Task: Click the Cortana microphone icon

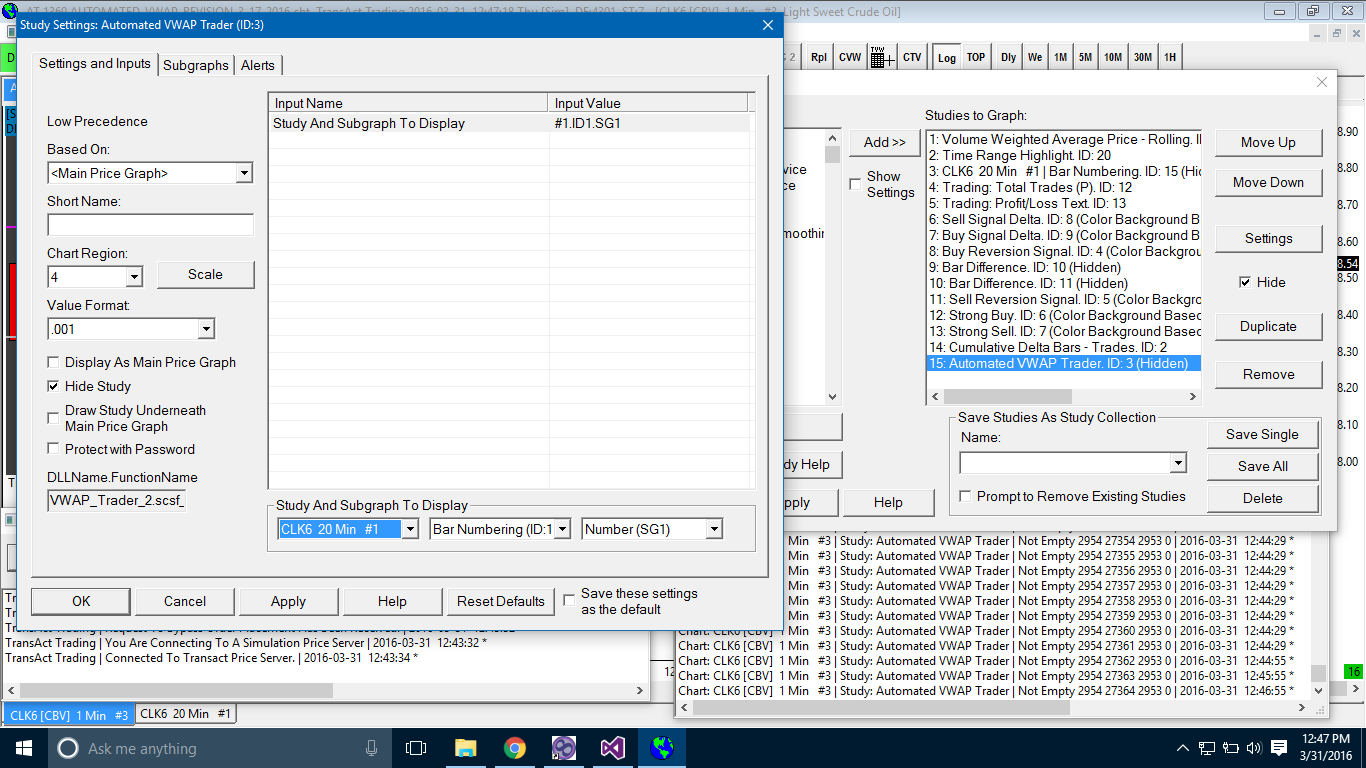Action: [x=372, y=748]
